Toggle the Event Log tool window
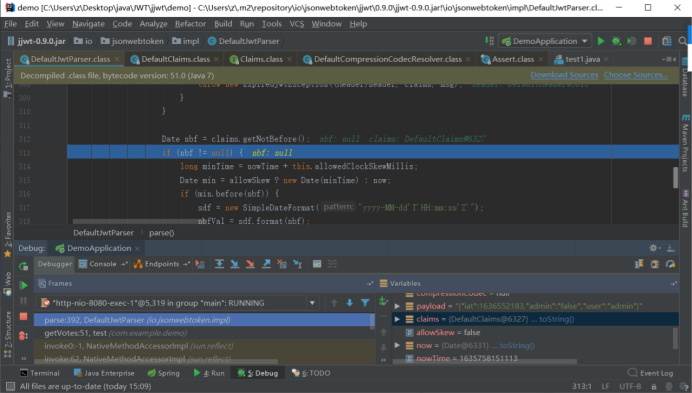Screen dimensions: 692x393 coord(650,373)
